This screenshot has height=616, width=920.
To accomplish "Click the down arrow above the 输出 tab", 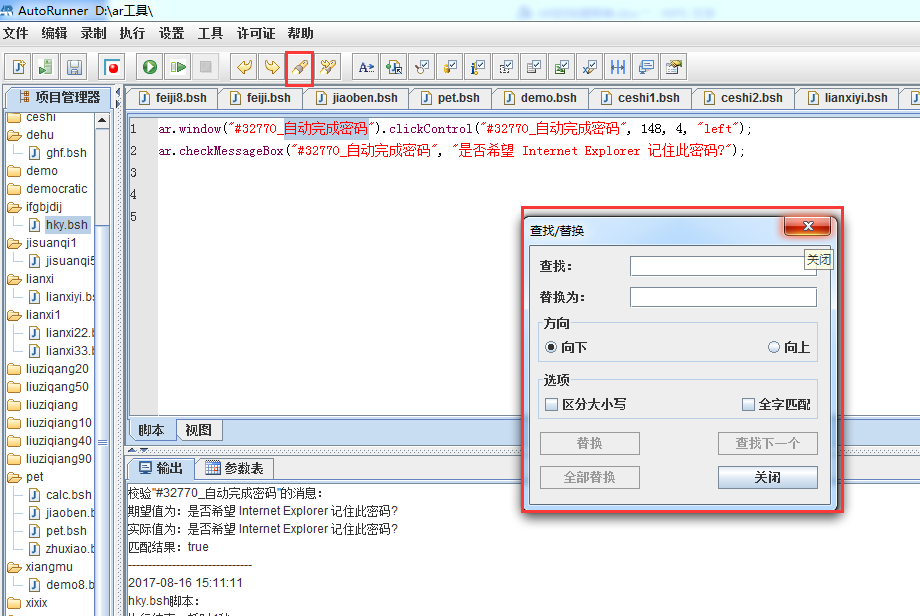I will coord(144,450).
